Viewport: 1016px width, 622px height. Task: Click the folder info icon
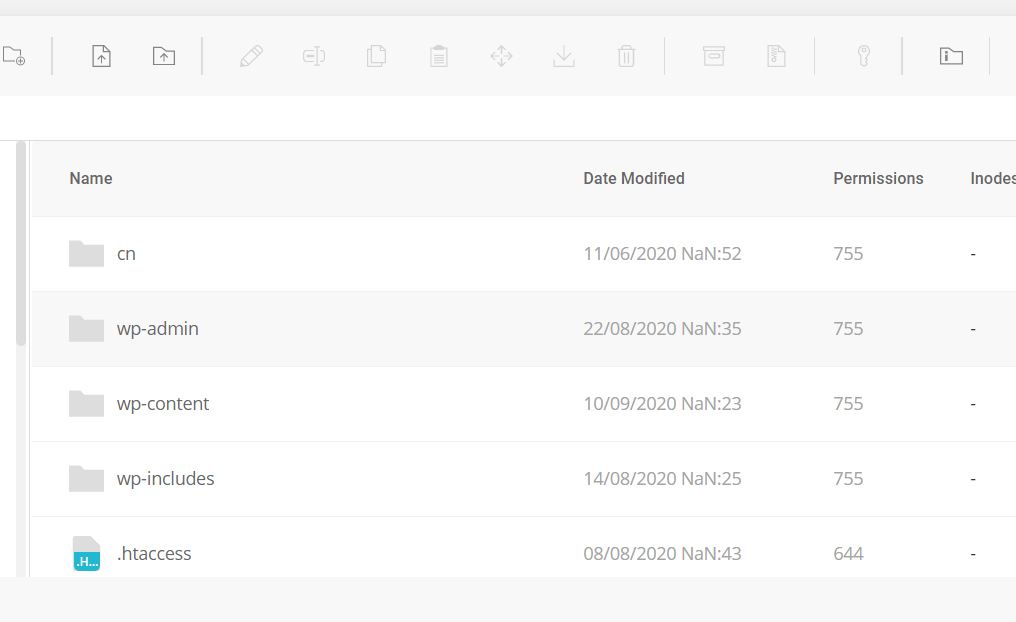[951, 56]
